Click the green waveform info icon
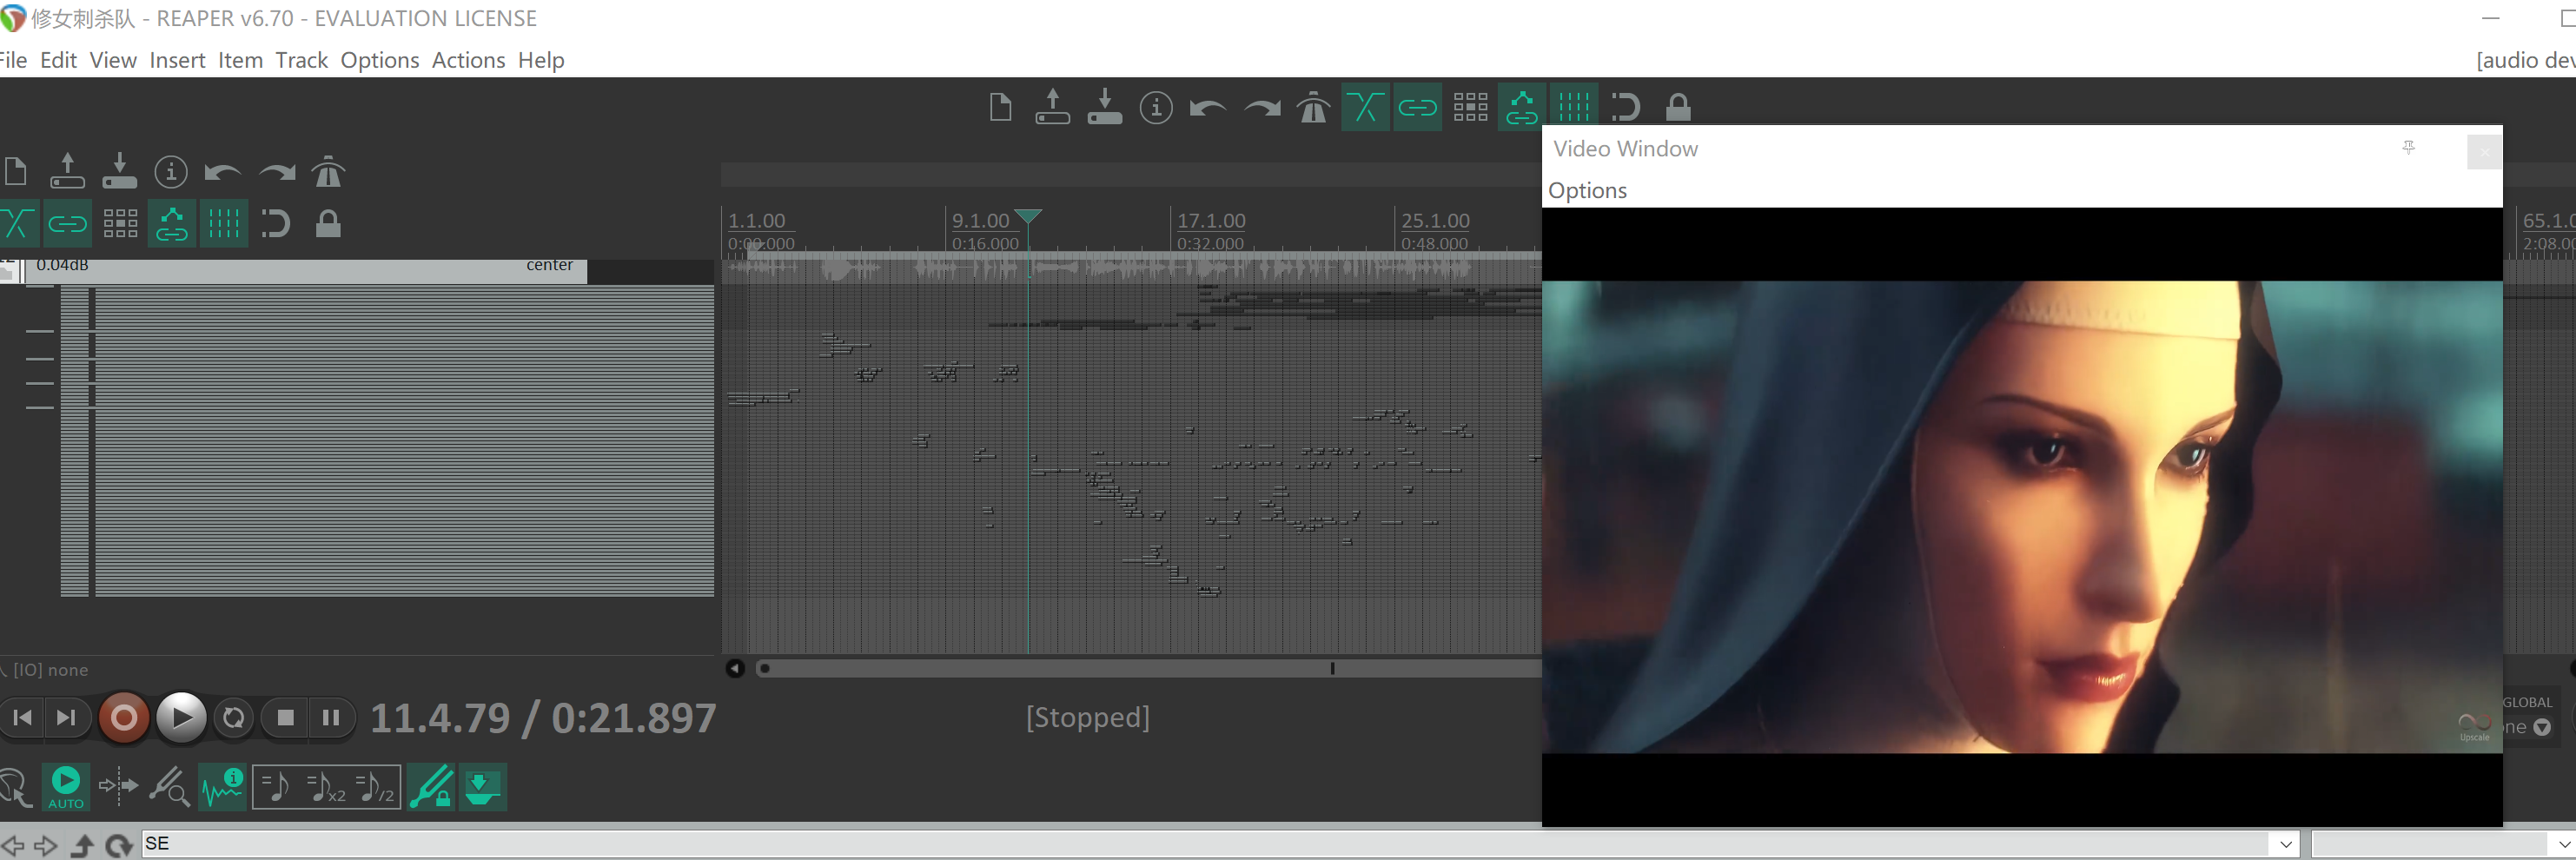This screenshot has width=2576, height=860. point(222,788)
